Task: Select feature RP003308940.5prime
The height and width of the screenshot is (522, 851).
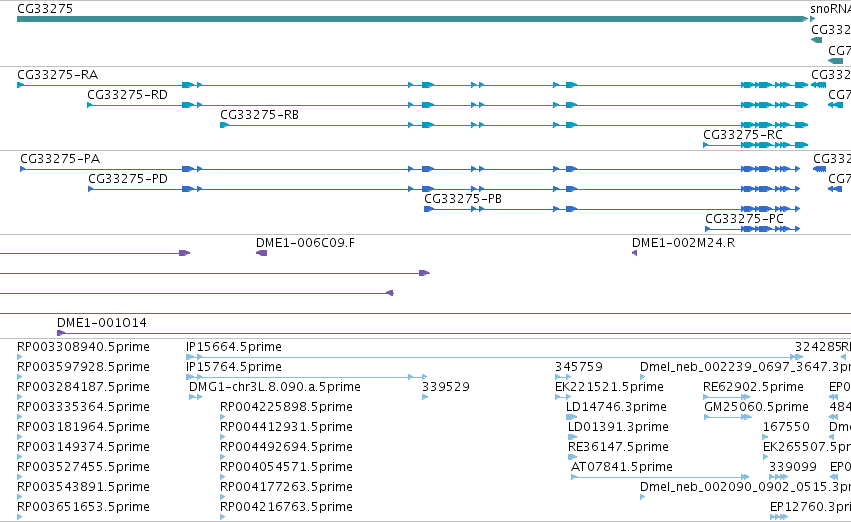Action: [x=84, y=347]
